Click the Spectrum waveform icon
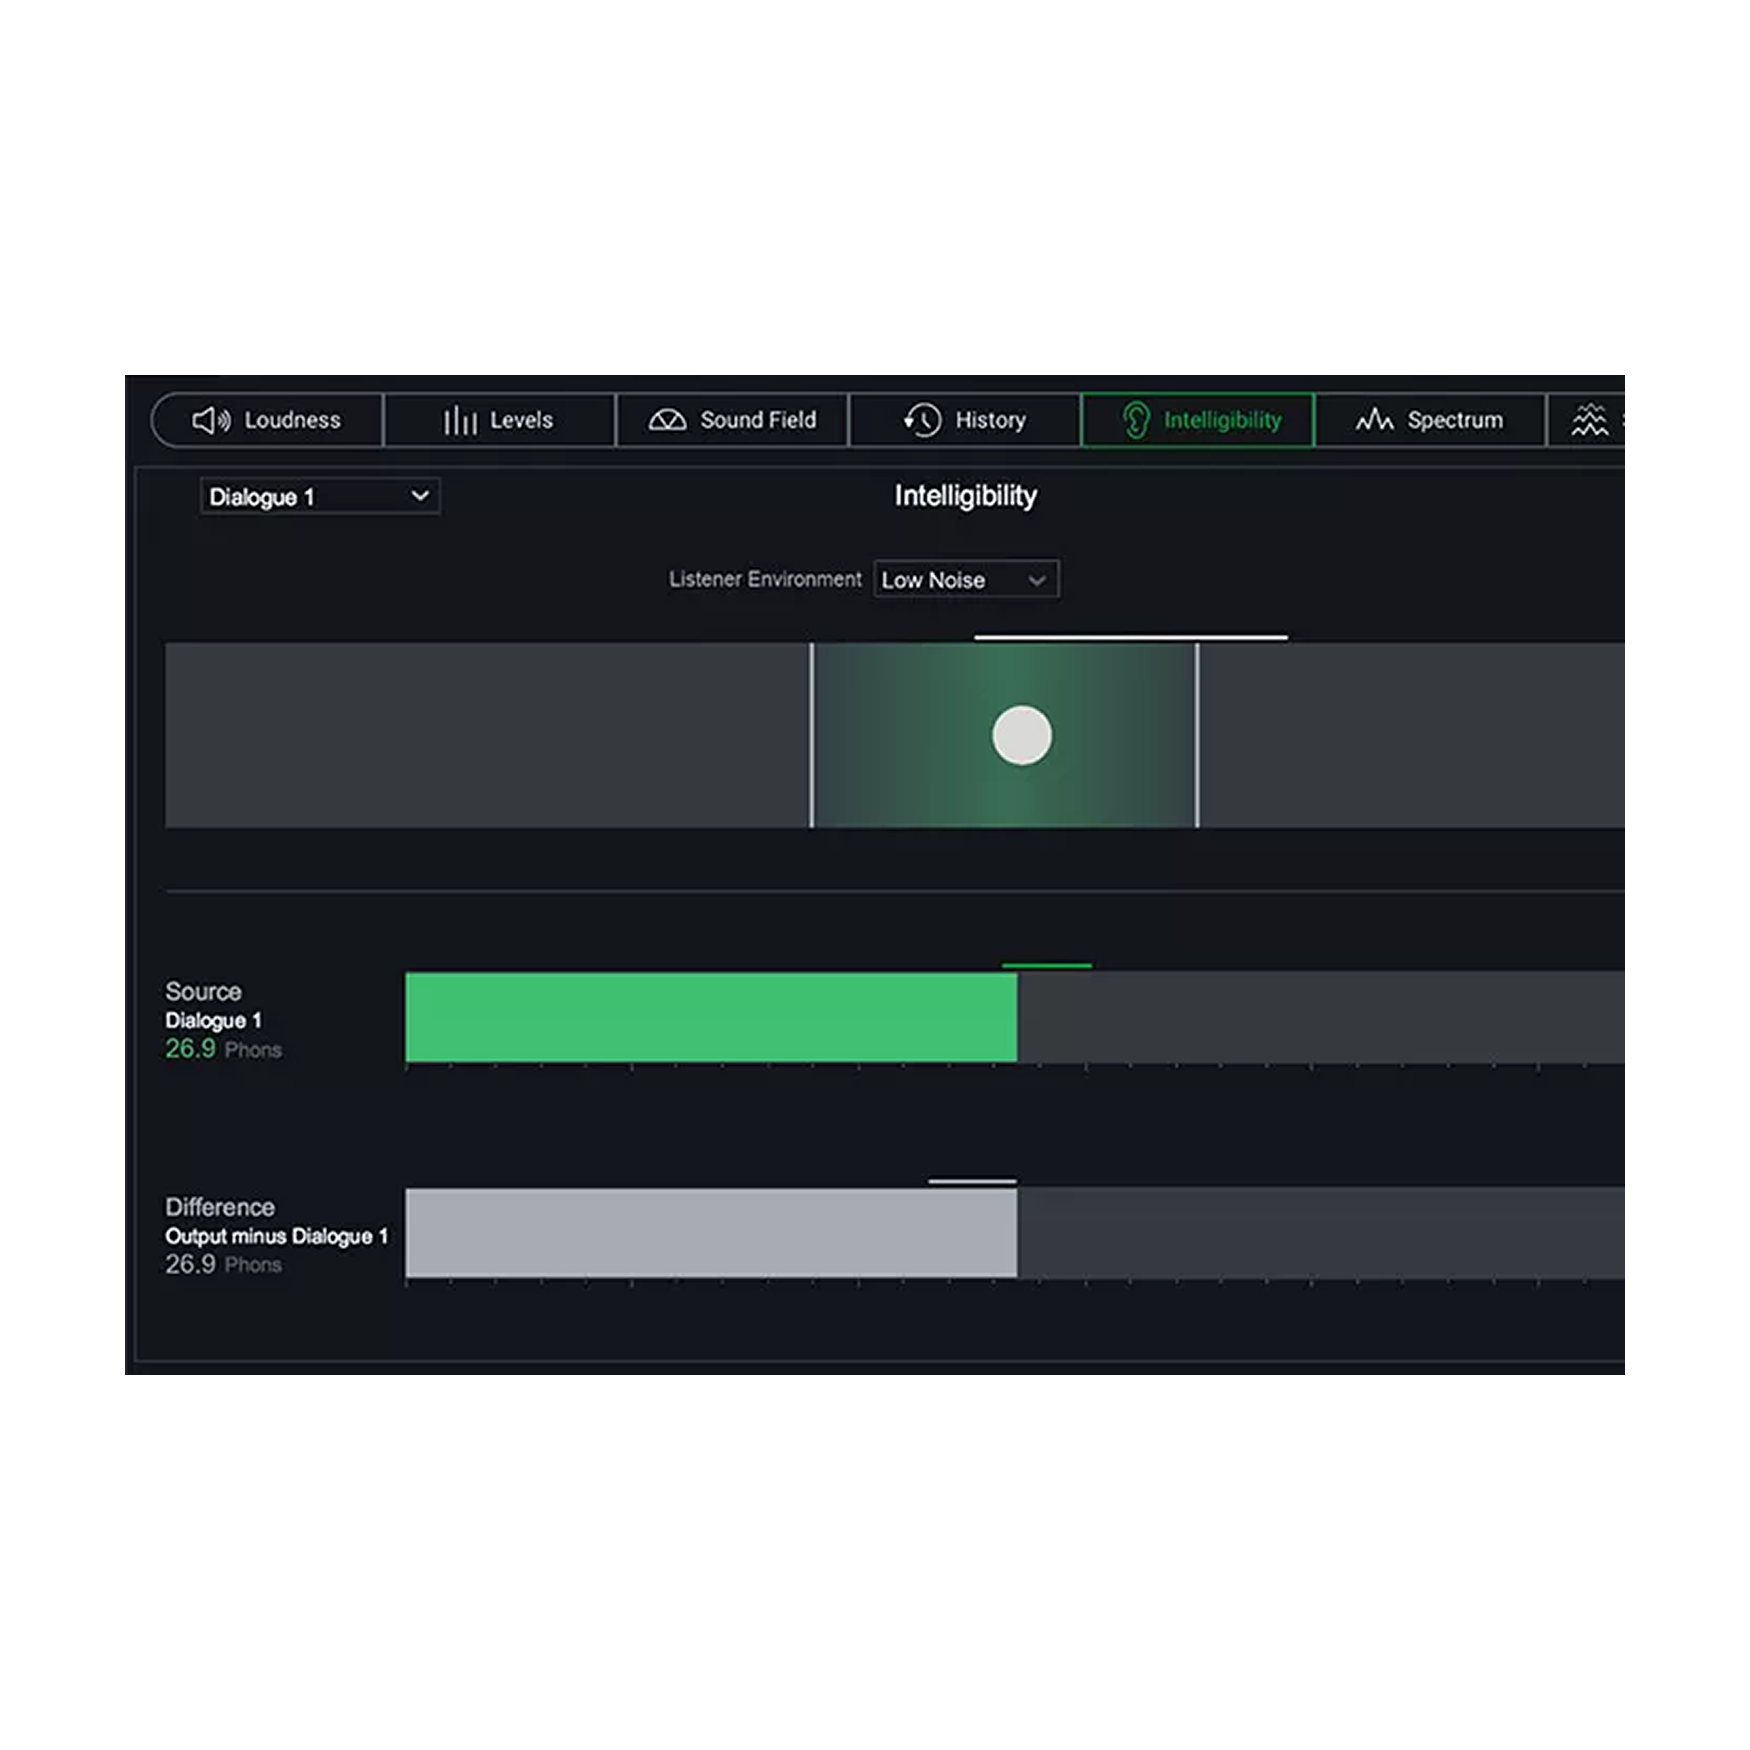The image size is (1750, 1750). point(1374,420)
